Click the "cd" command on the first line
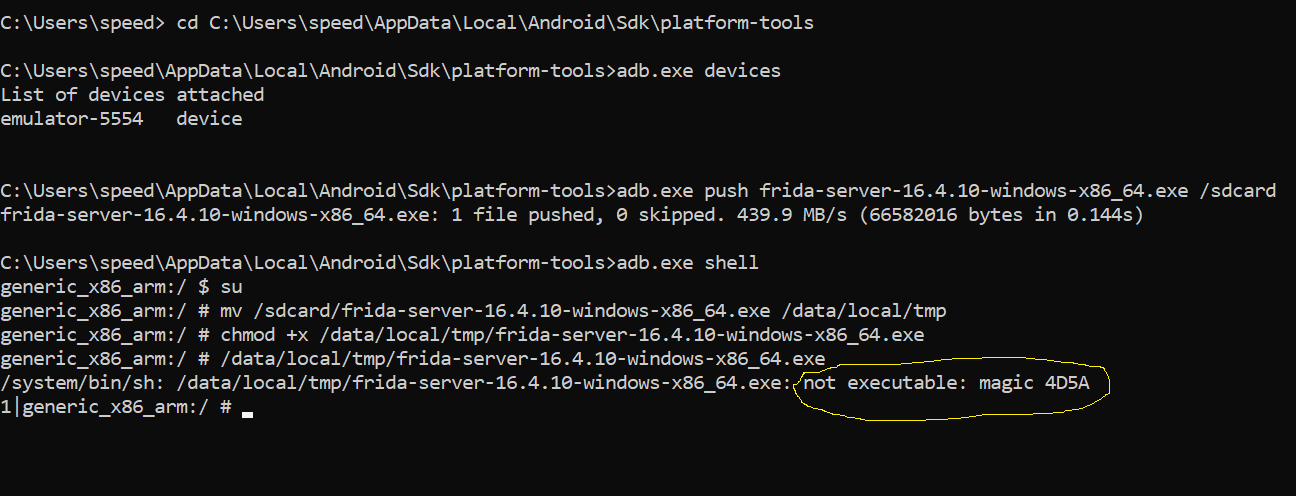Image resolution: width=1296 pixels, height=496 pixels. [187, 23]
